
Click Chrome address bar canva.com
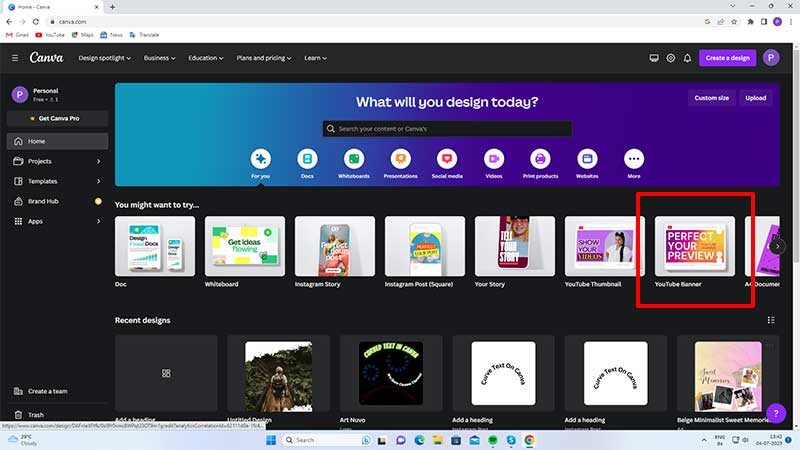375,21
